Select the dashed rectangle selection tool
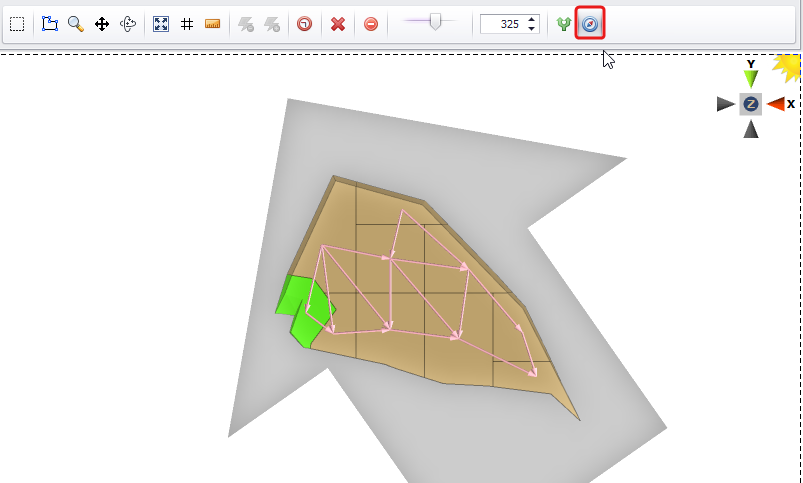The width and height of the screenshot is (803, 483). point(17,24)
